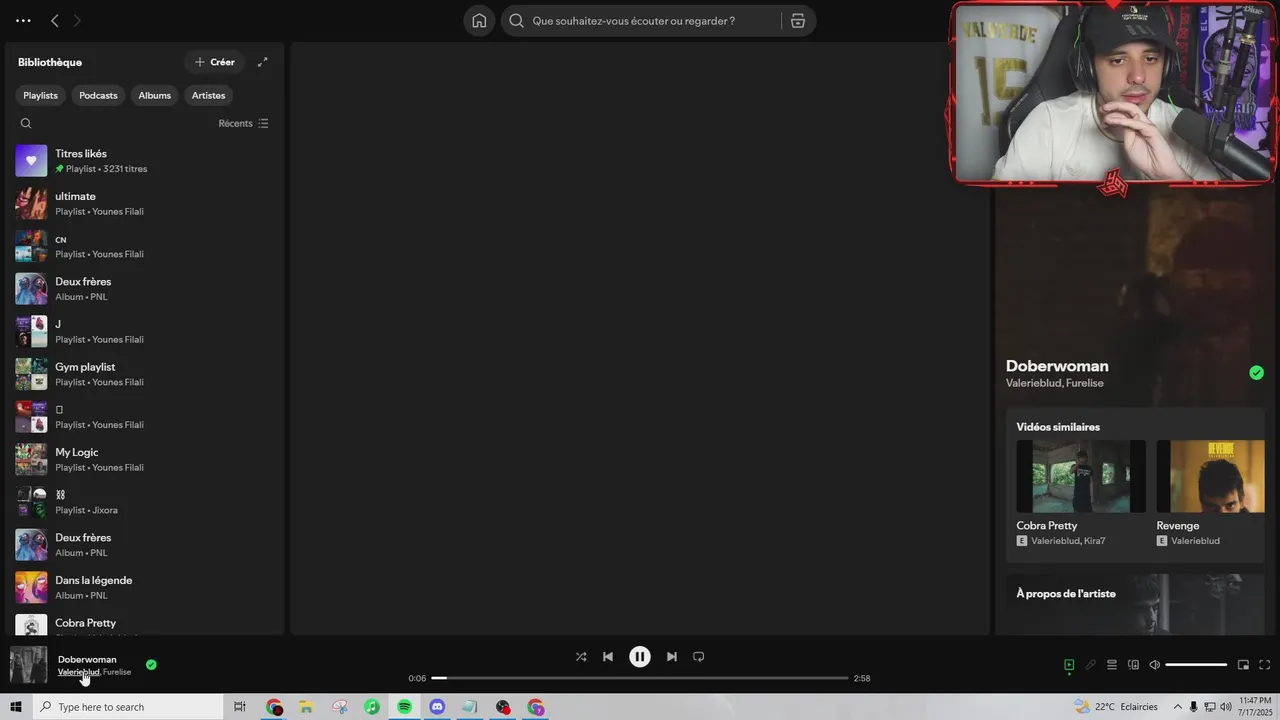1280x720 pixels.
Task: Open the Connect to a device icon
Action: point(1133,665)
